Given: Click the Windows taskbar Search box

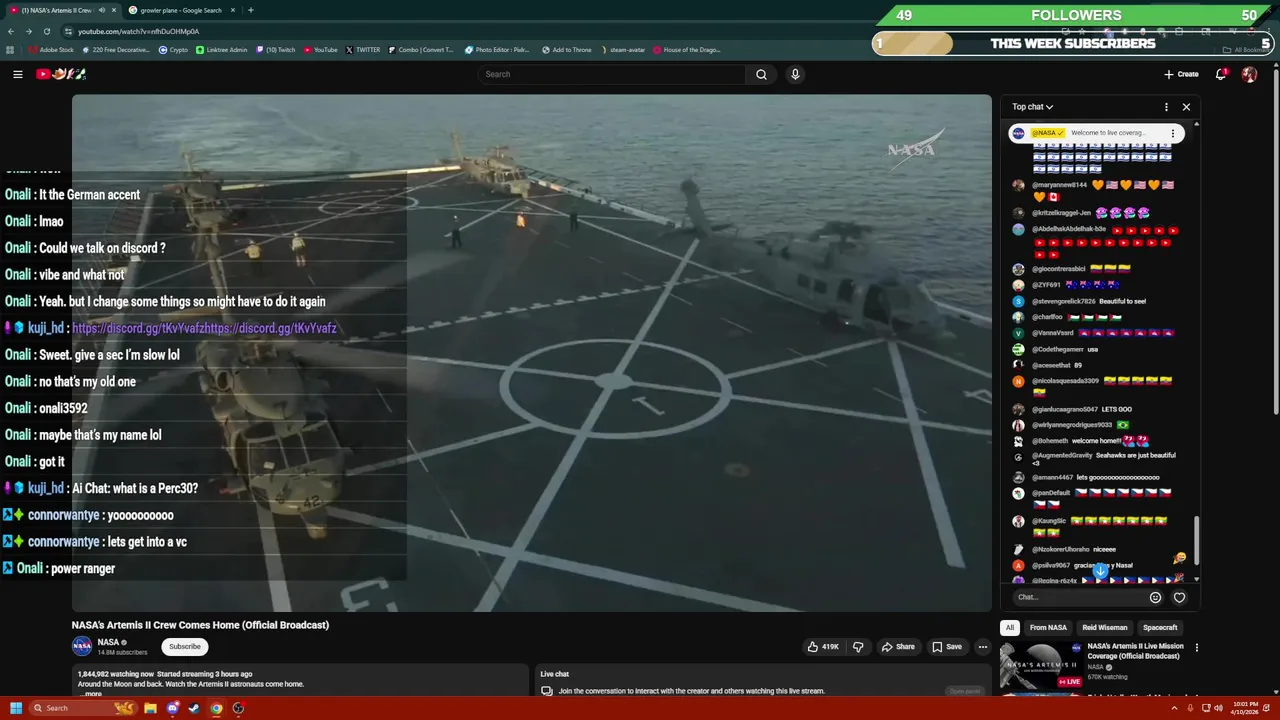Looking at the screenshot, I should (x=84, y=708).
